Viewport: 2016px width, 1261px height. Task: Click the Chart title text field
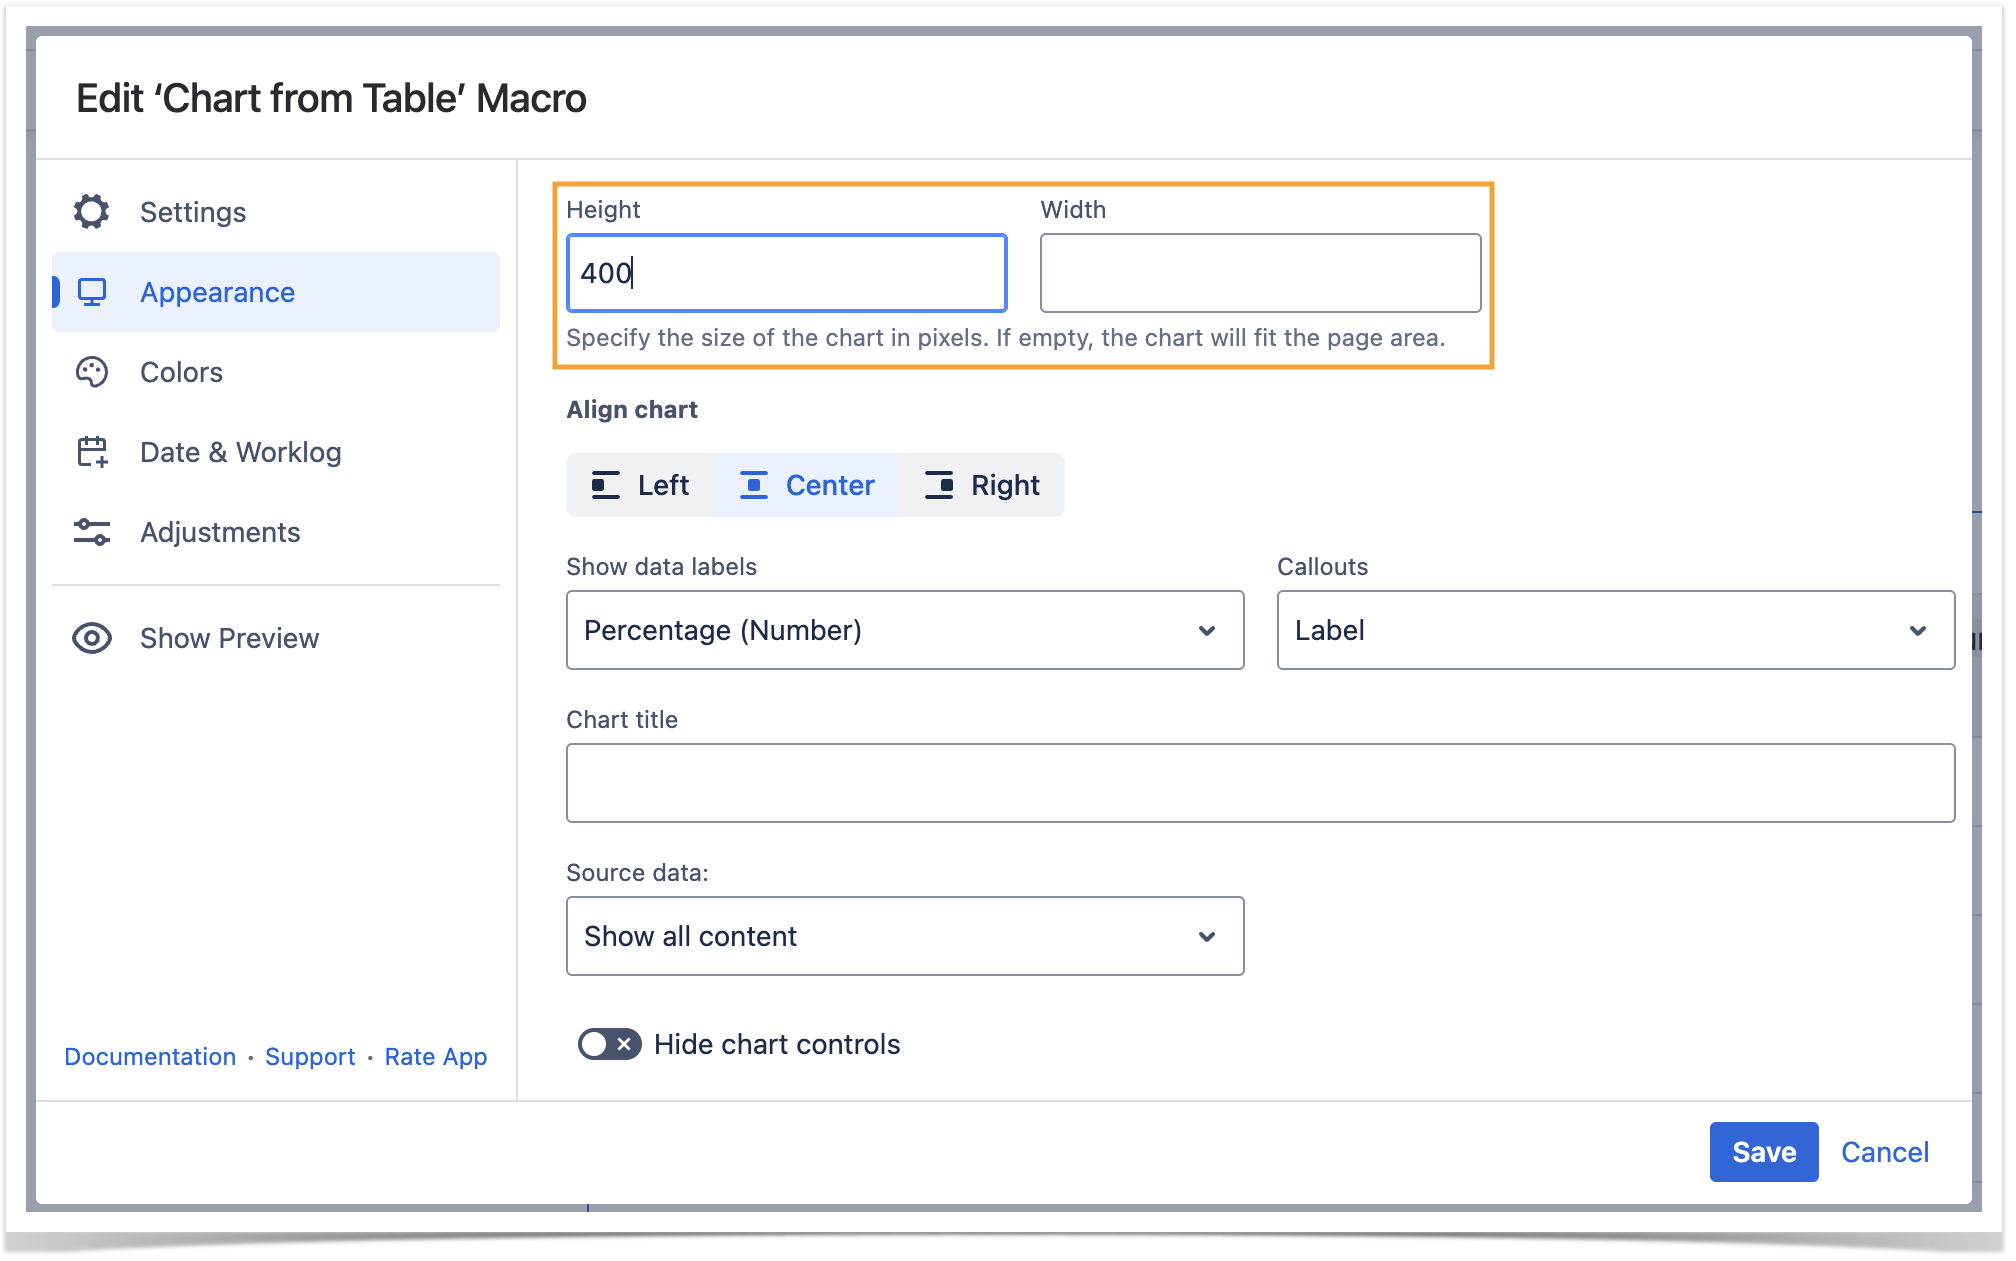point(1259,783)
